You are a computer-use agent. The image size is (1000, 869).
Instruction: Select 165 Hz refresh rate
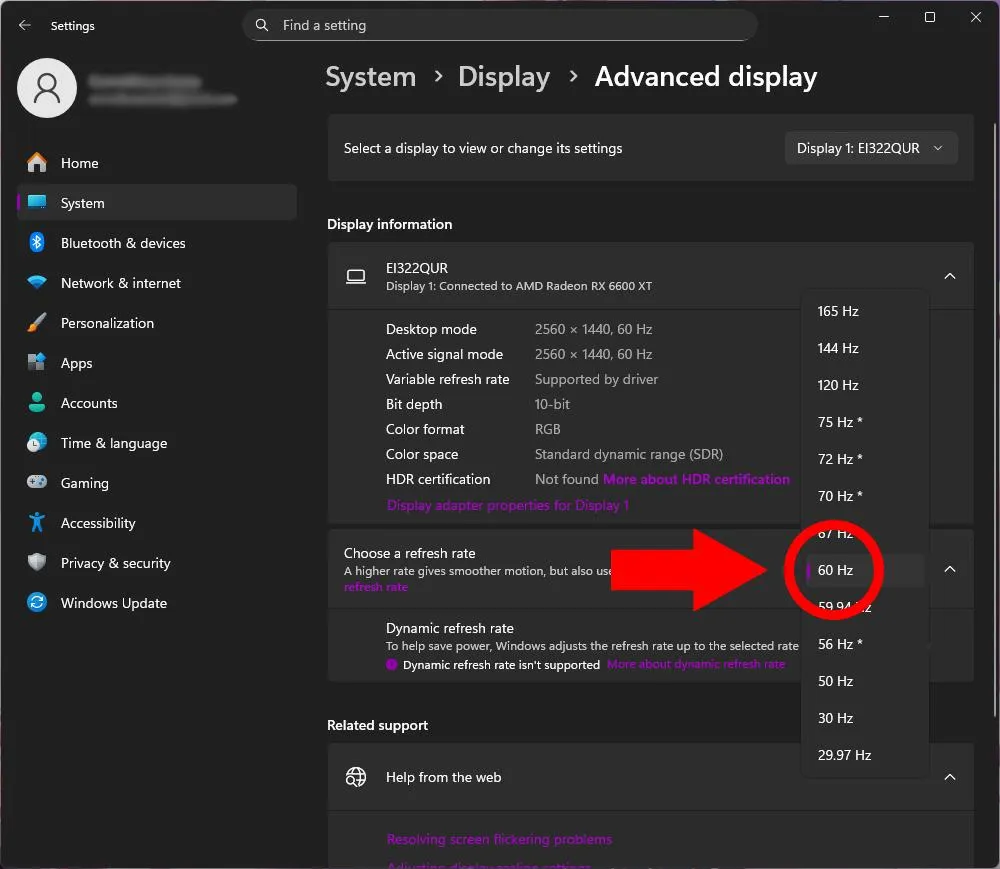(864, 311)
